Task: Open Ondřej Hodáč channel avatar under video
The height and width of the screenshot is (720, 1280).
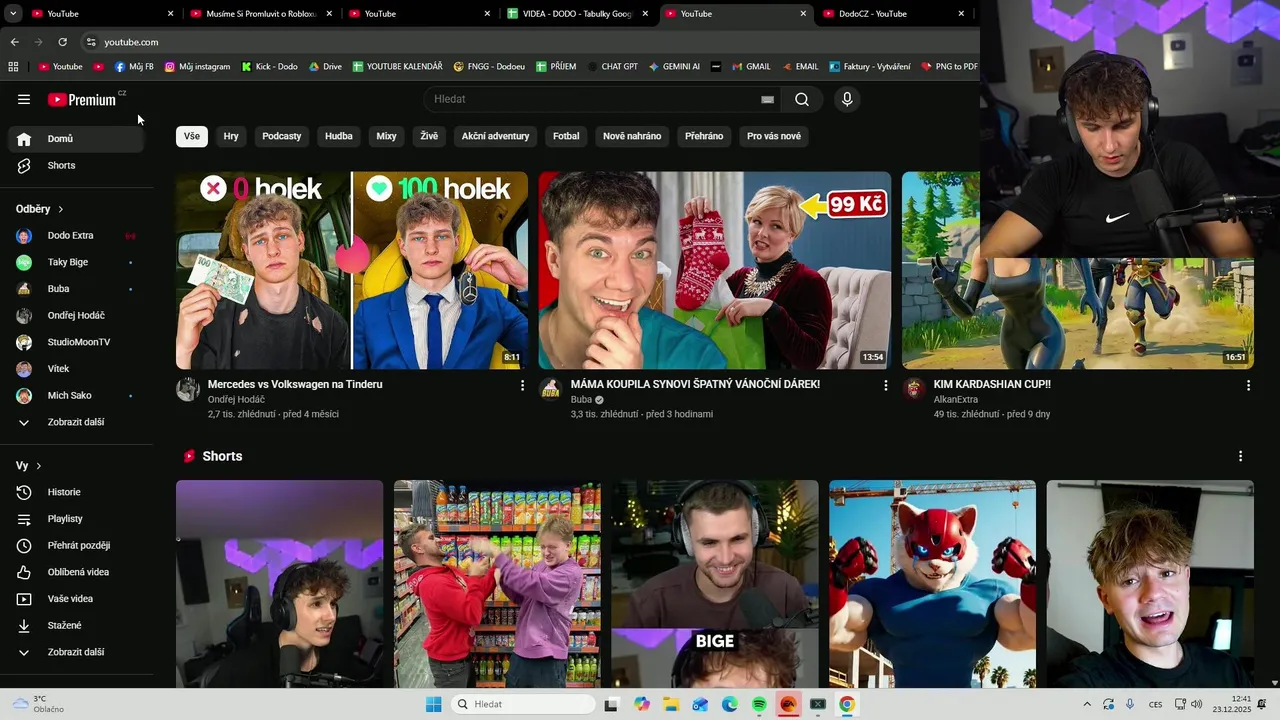Action: (188, 389)
